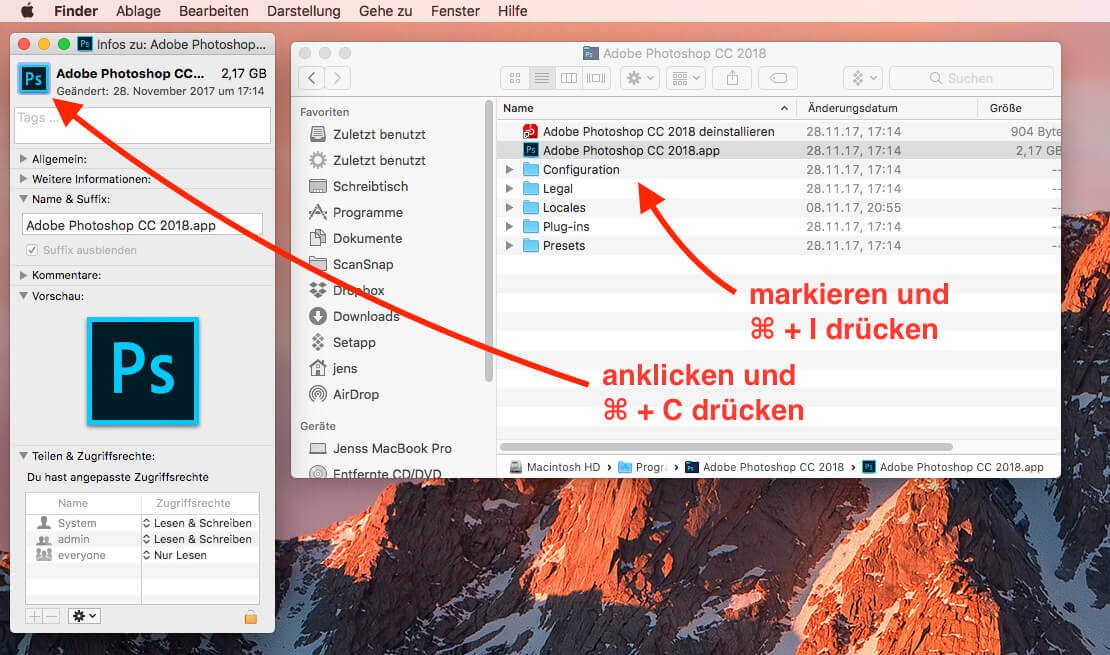Open the arrange-by grouping dropdown
This screenshot has height=655, width=1110.
(685, 78)
